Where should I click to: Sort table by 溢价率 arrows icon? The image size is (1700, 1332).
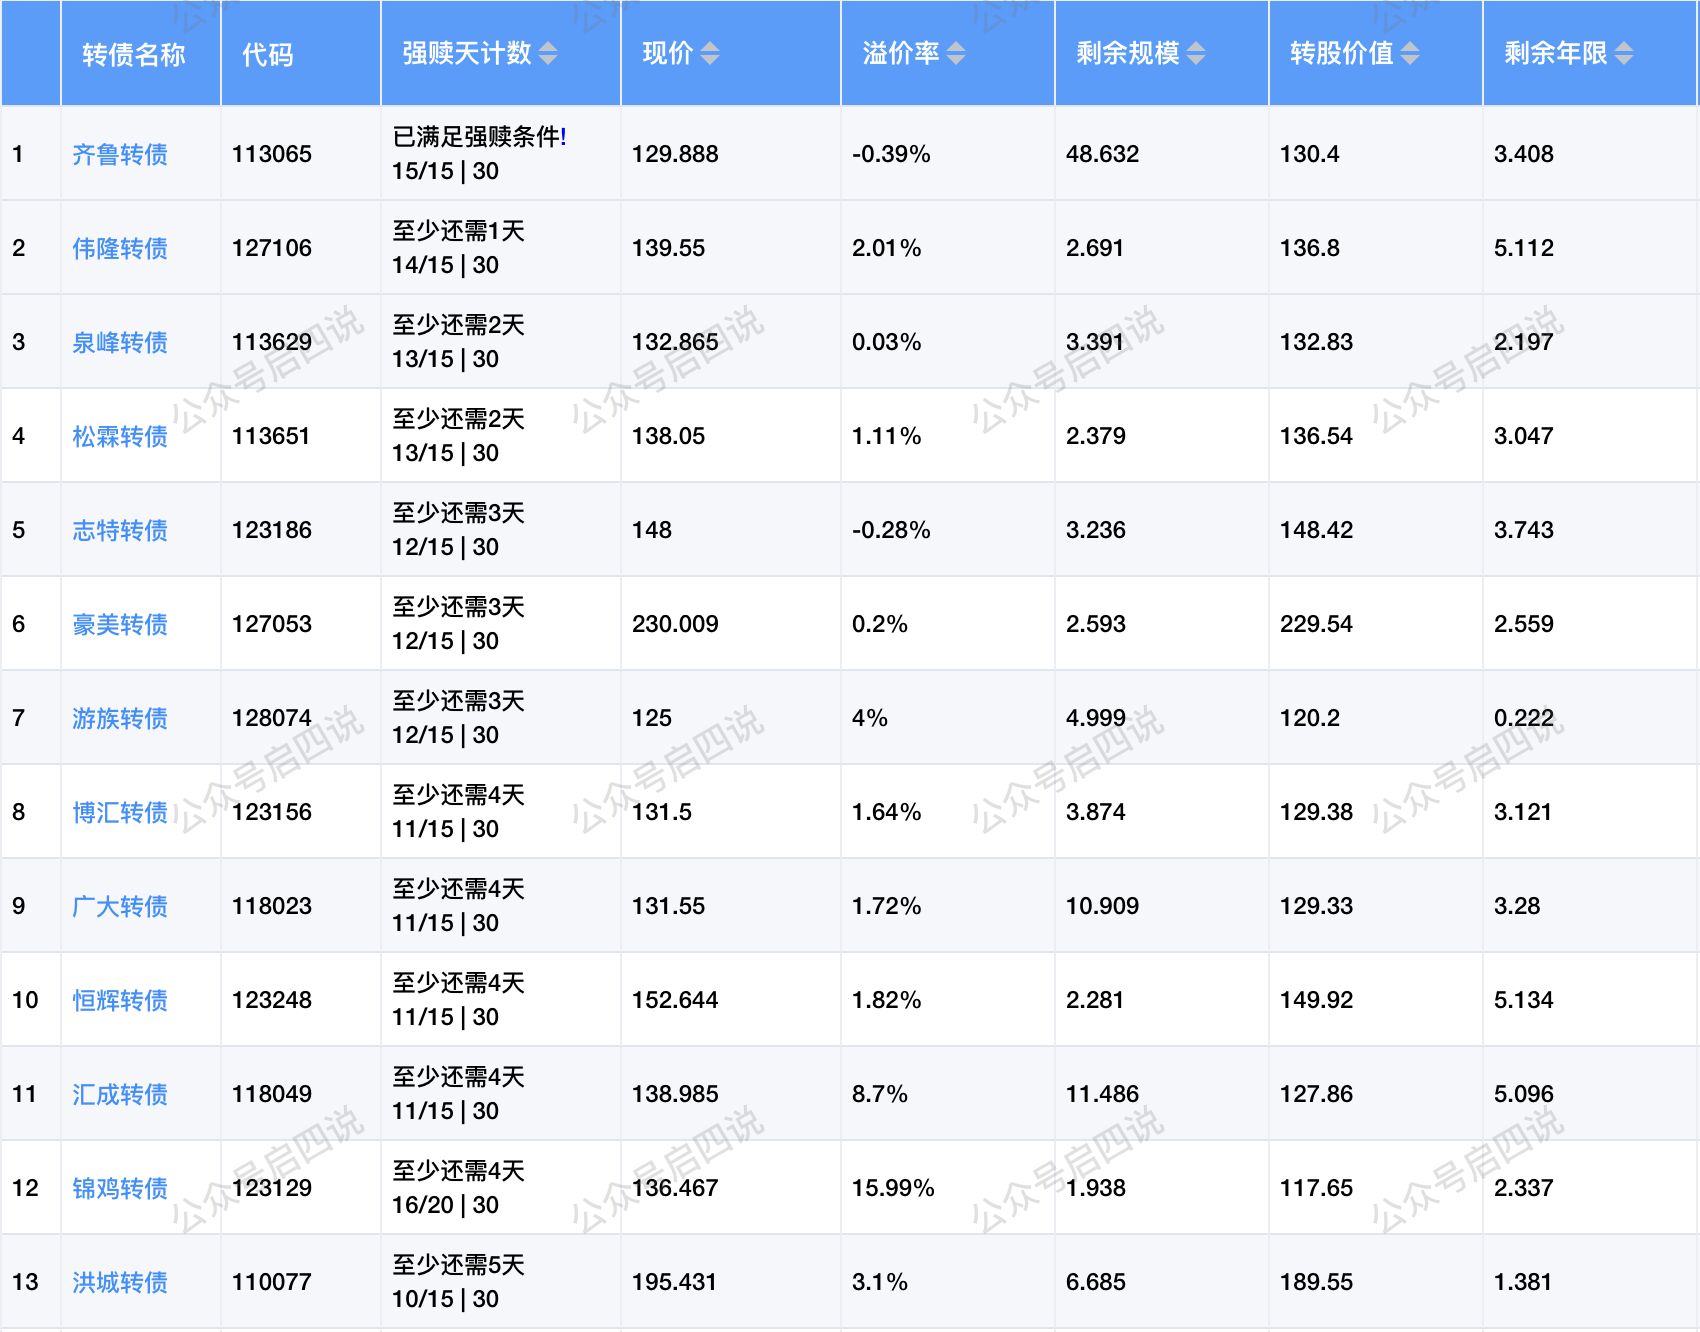(x=955, y=54)
